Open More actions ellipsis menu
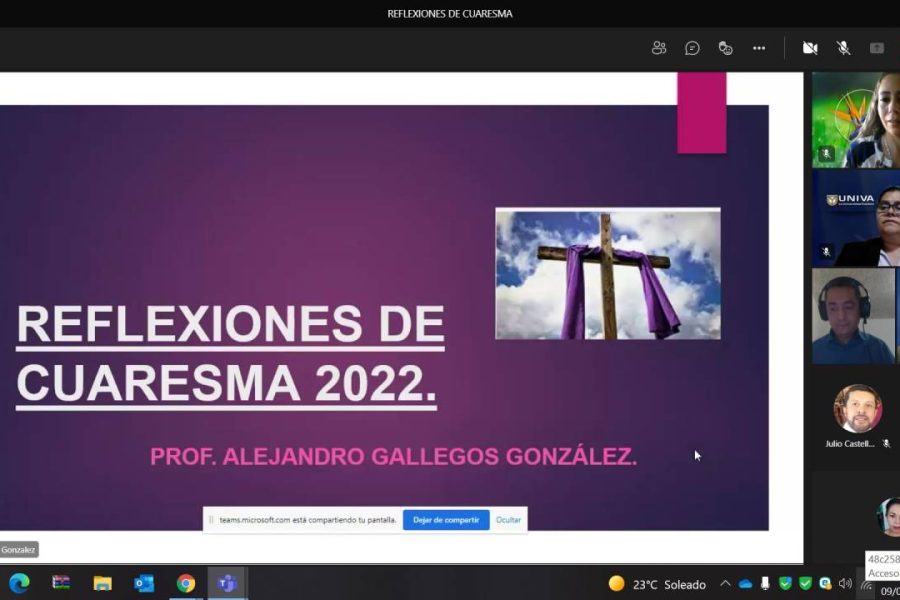This screenshot has height=600, width=900. coord(759,48)
